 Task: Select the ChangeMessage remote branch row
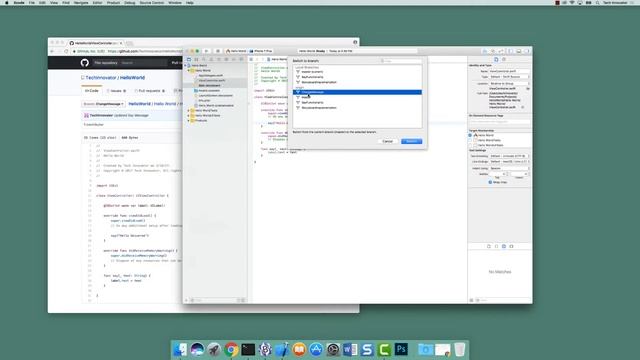pos(357,92)
